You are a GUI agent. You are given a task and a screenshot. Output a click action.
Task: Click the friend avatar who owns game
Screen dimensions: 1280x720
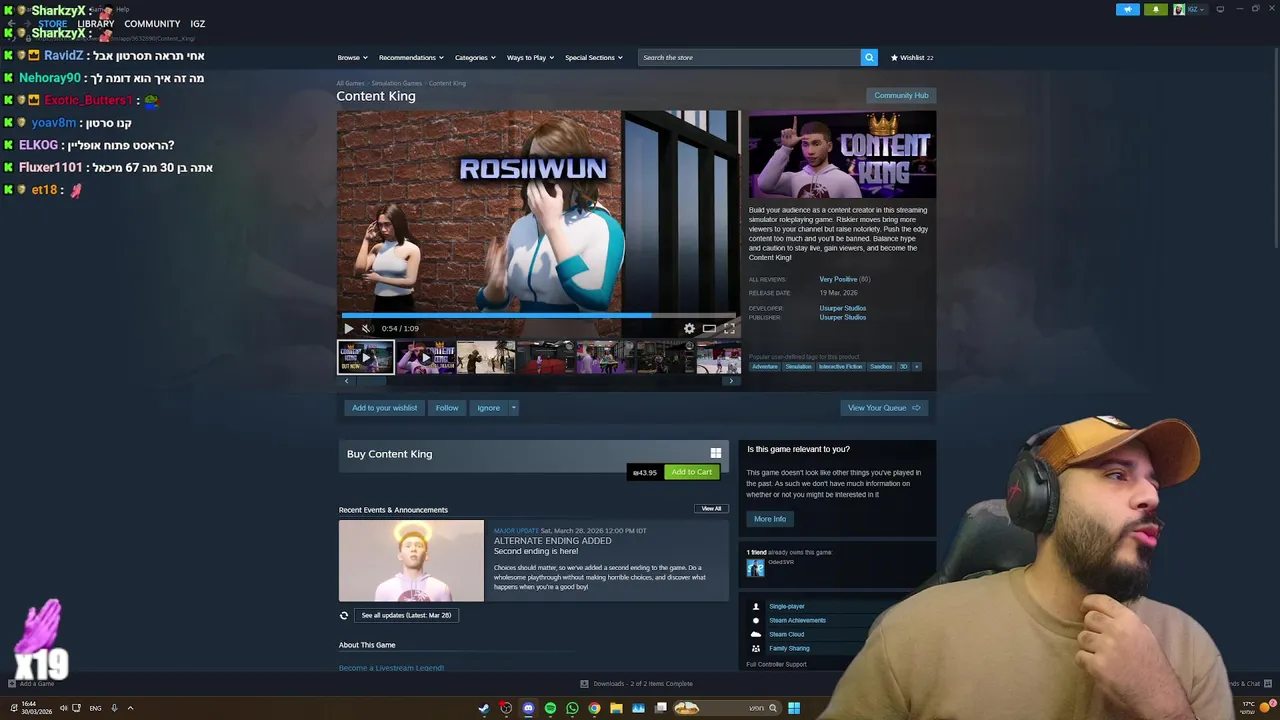point(755,567)
